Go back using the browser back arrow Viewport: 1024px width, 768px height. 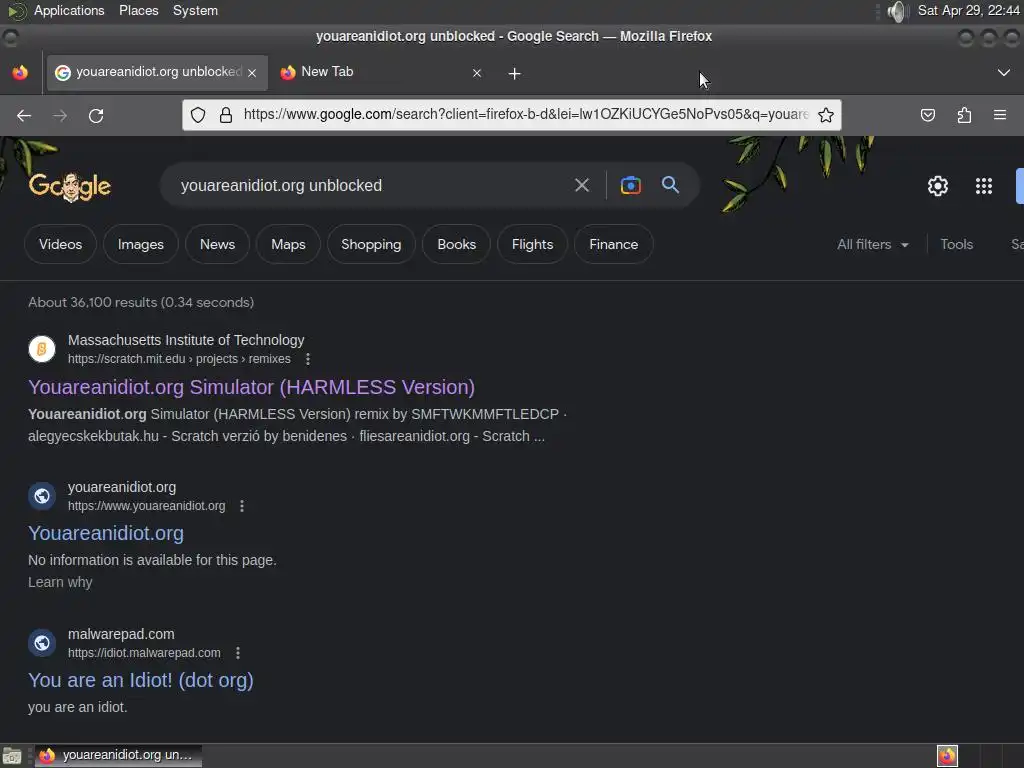tap(24, 116)
